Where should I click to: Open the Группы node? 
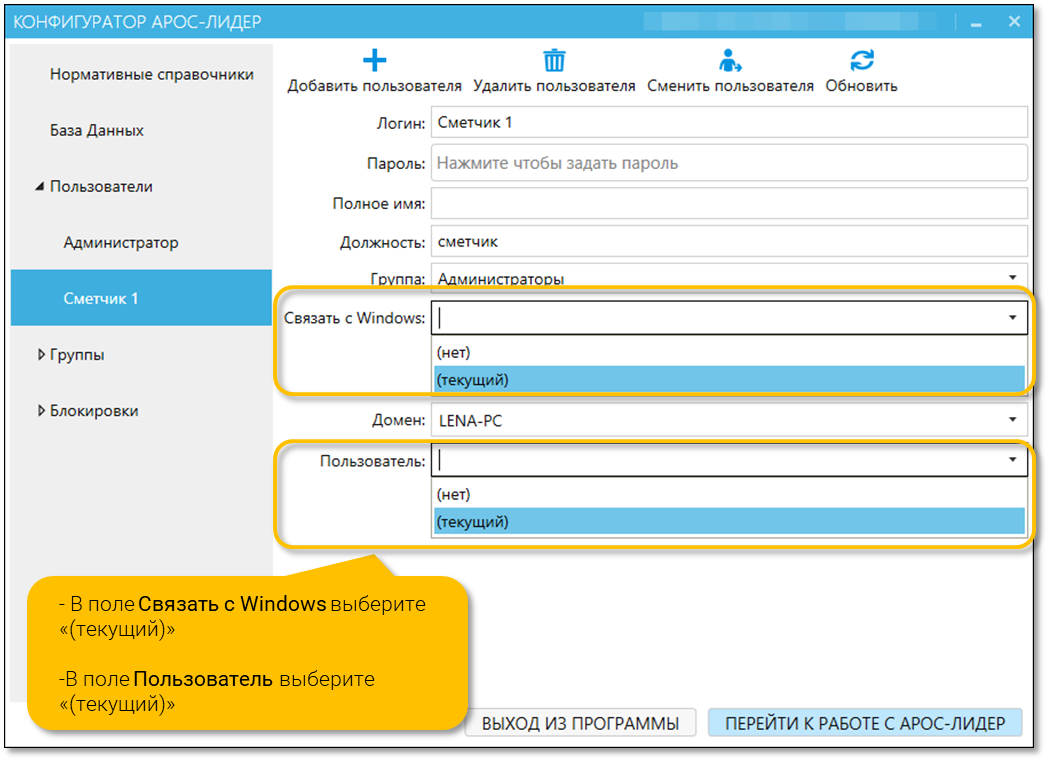77,355
